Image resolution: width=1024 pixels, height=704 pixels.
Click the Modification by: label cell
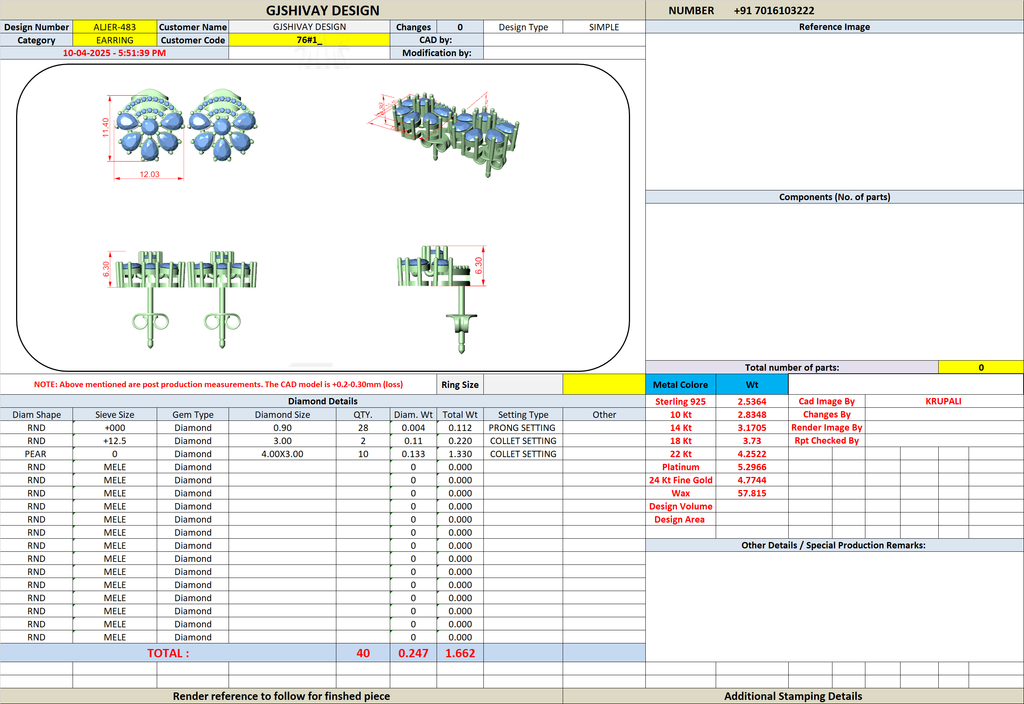coord(437,53)
